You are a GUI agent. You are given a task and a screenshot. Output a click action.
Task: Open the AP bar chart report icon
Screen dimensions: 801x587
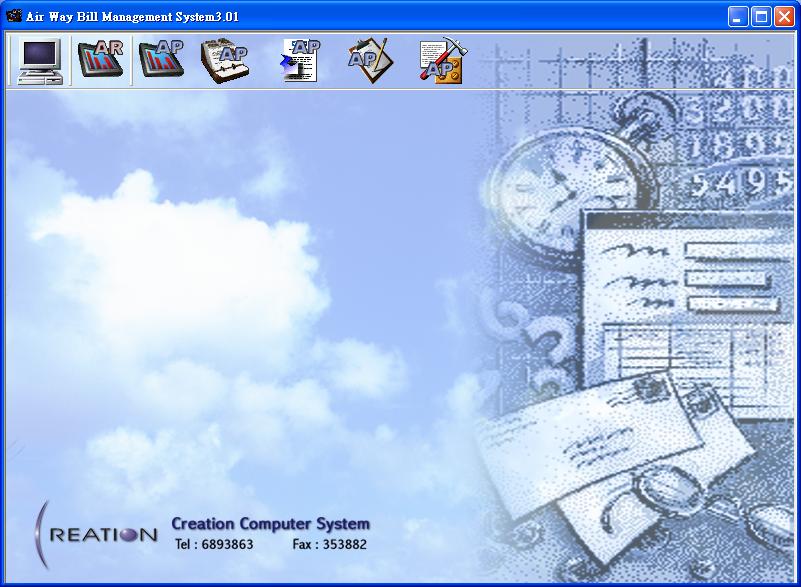click(x=162, y=60)
